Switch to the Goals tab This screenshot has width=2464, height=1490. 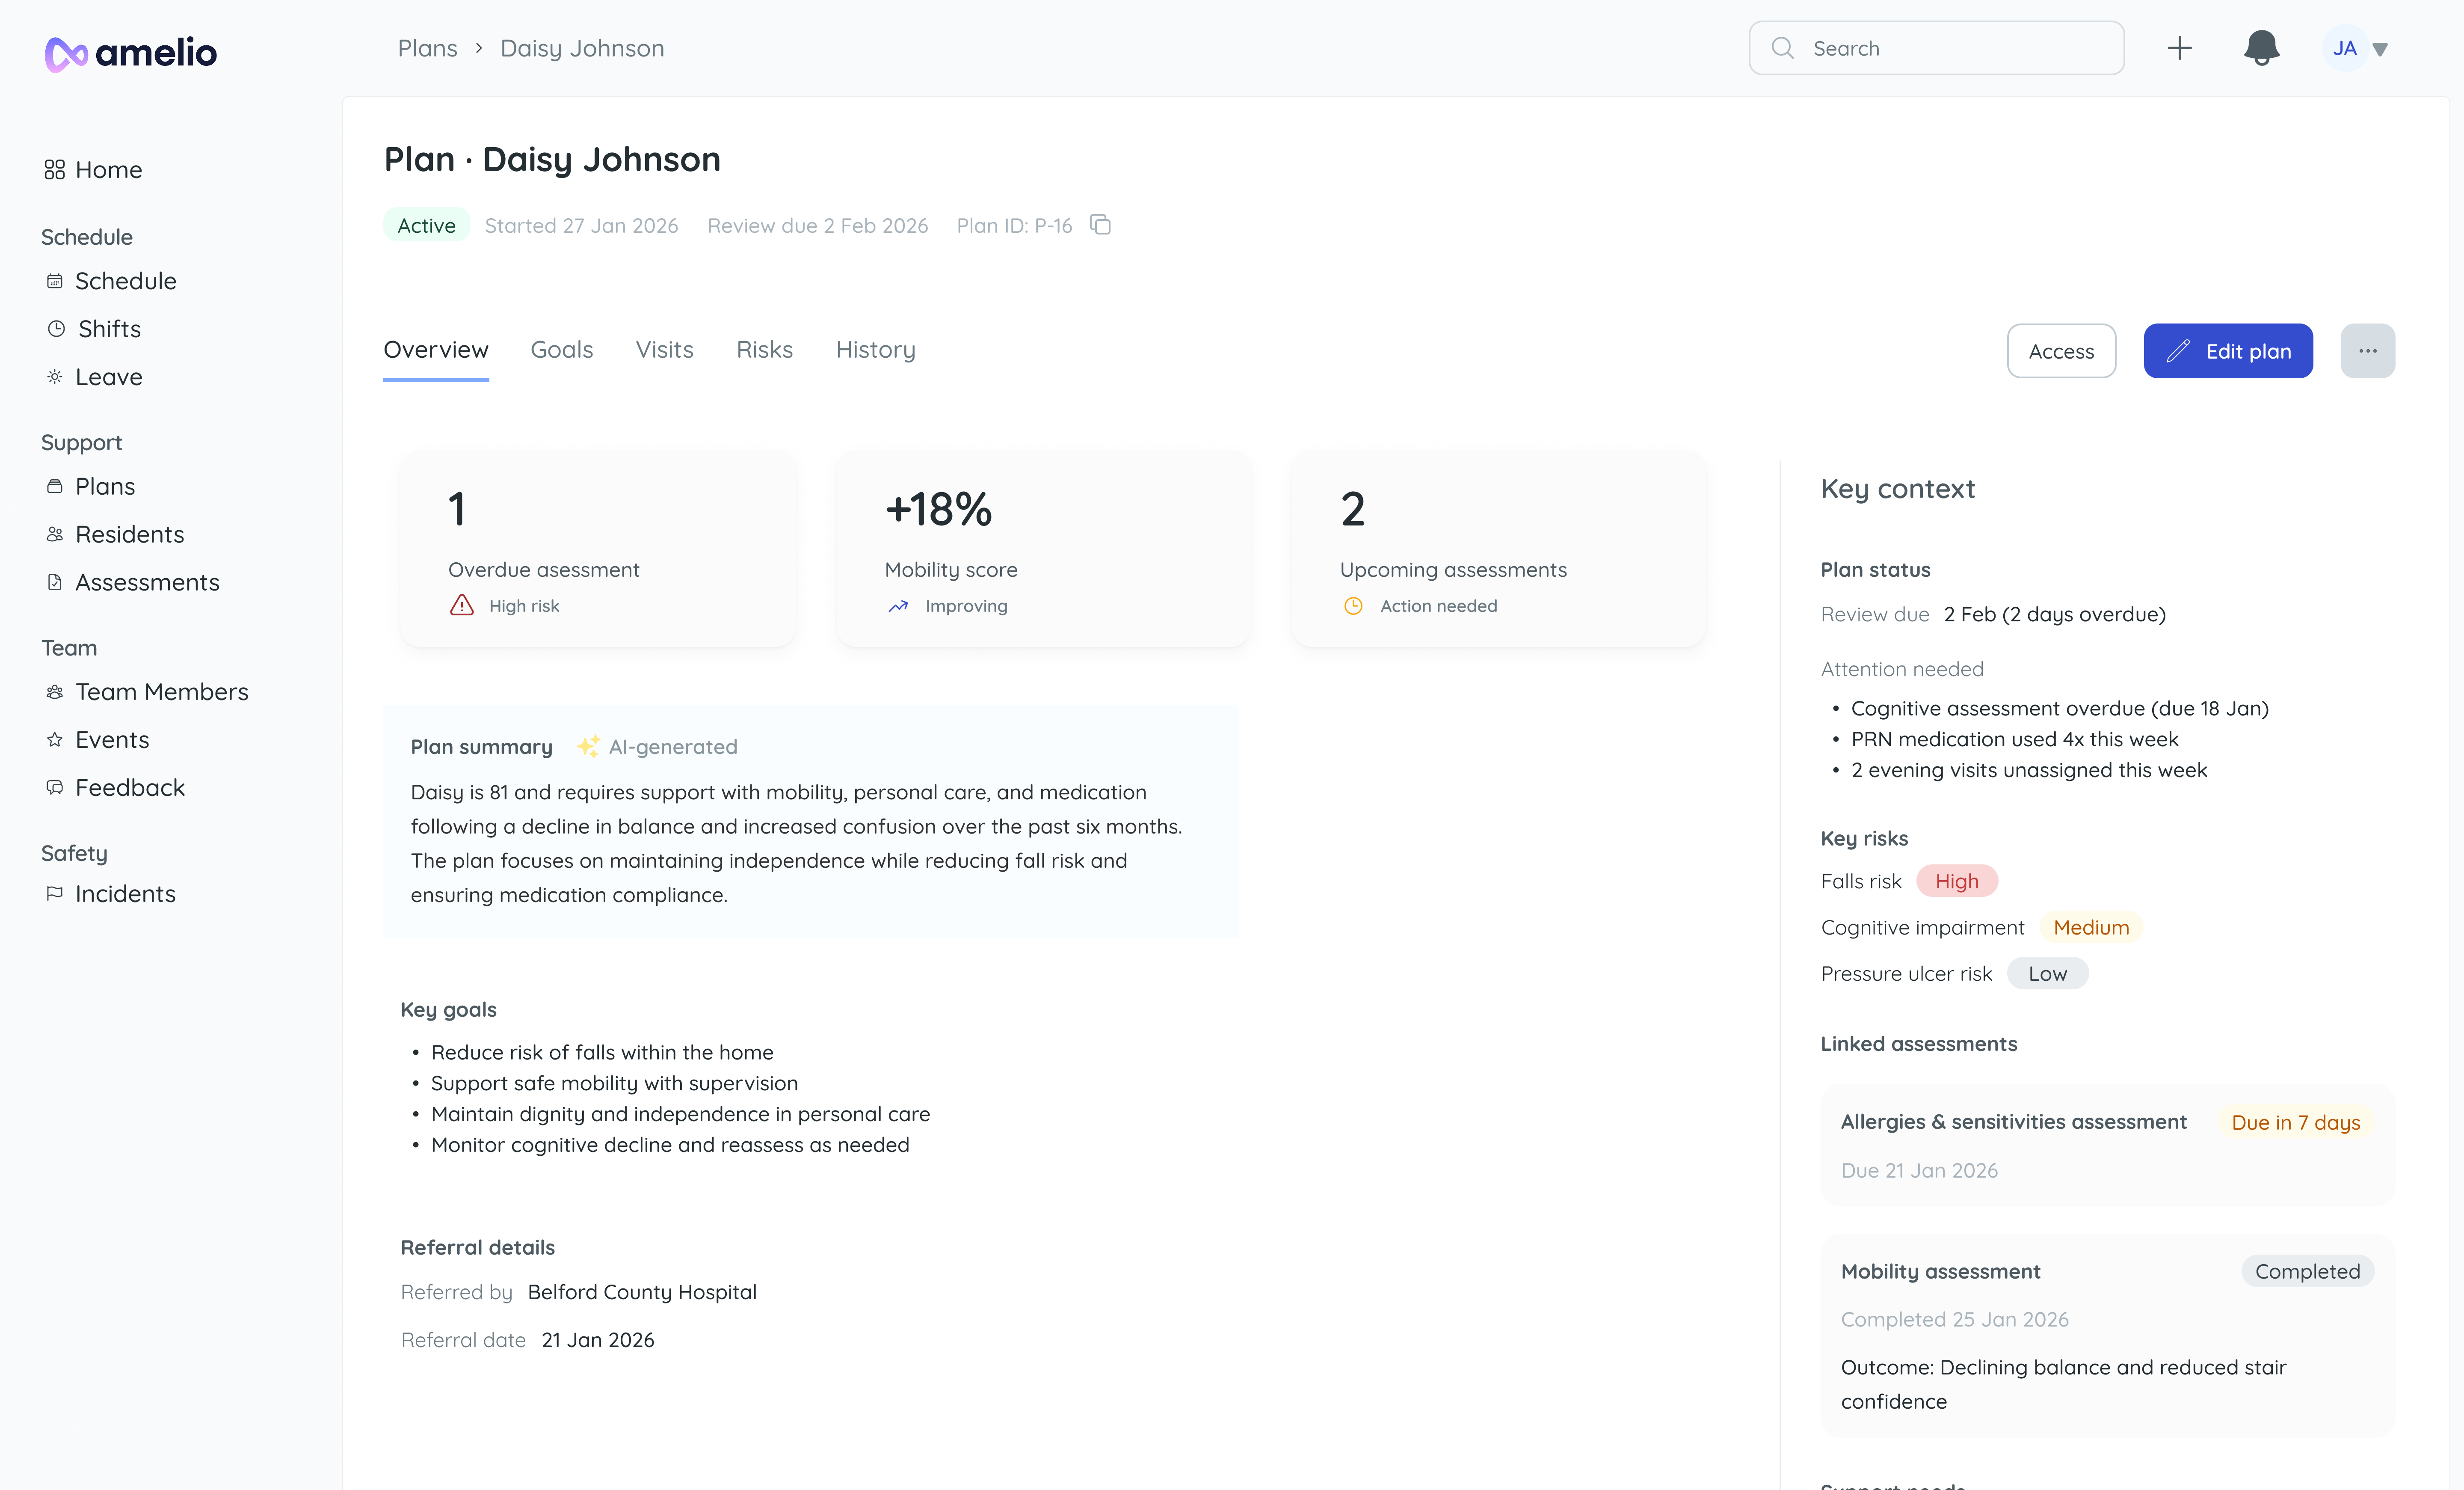click(562, 350)
